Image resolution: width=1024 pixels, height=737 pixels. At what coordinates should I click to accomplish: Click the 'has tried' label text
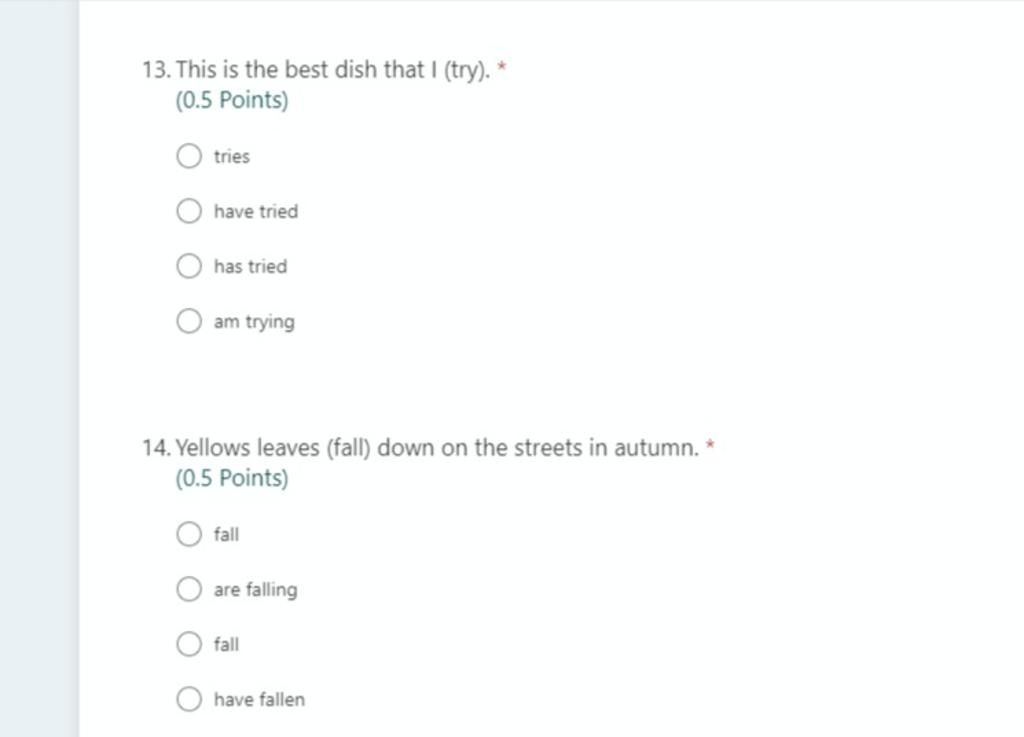250,266
